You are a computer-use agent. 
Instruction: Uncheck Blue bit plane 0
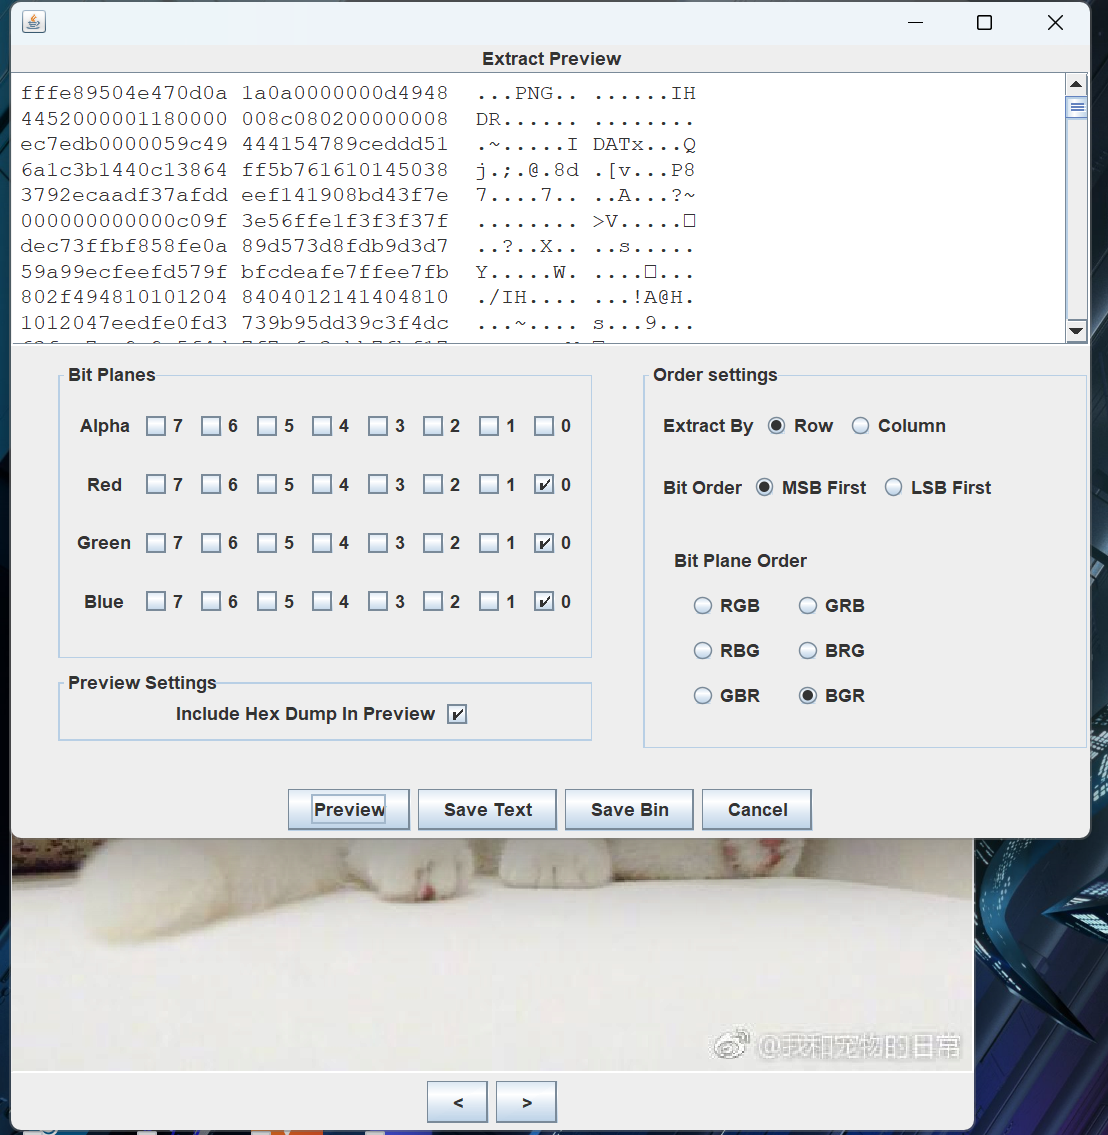(x=544, y=602)
